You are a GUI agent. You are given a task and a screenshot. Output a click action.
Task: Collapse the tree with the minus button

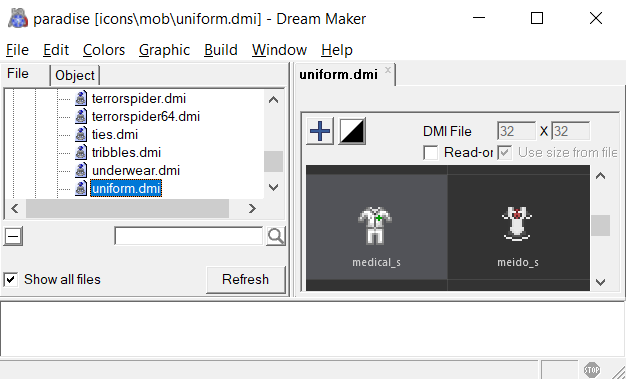[13, 236]
